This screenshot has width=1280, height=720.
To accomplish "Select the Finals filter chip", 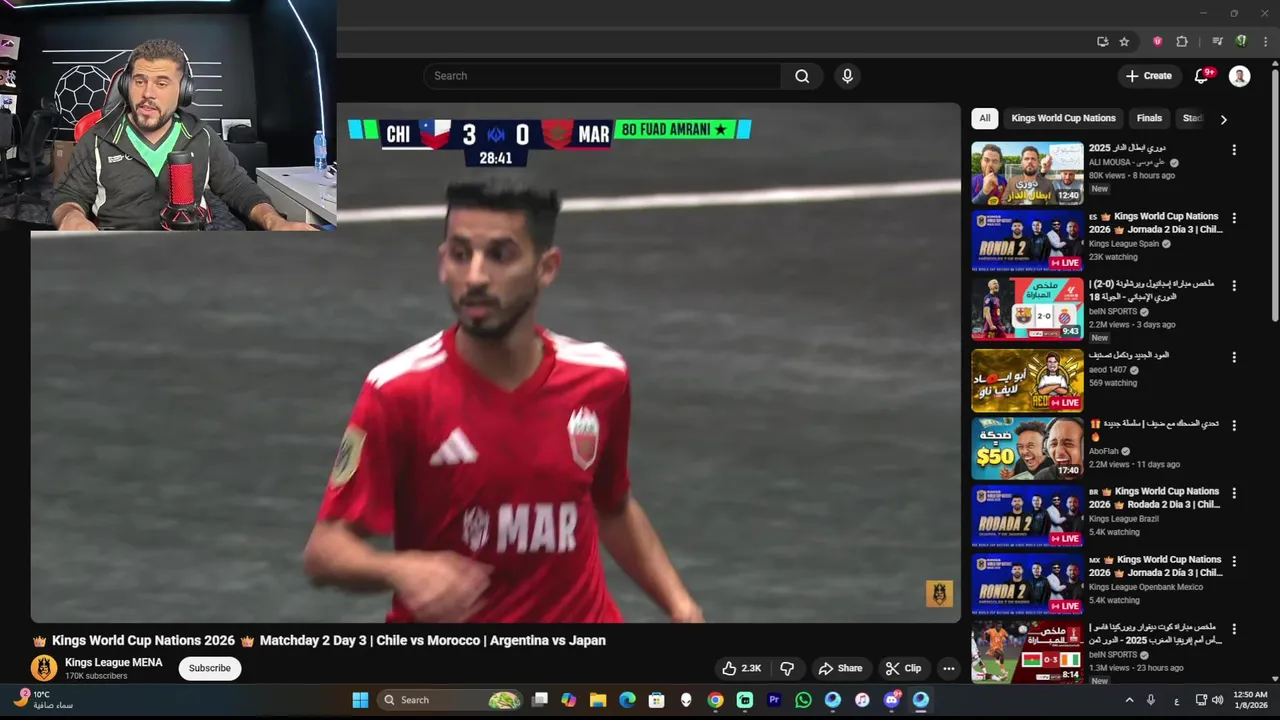I will 1149,118.
